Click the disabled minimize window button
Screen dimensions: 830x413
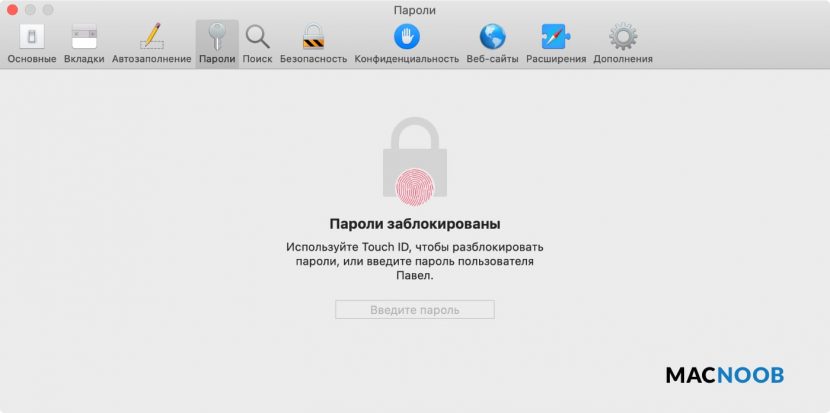point(30,10)
